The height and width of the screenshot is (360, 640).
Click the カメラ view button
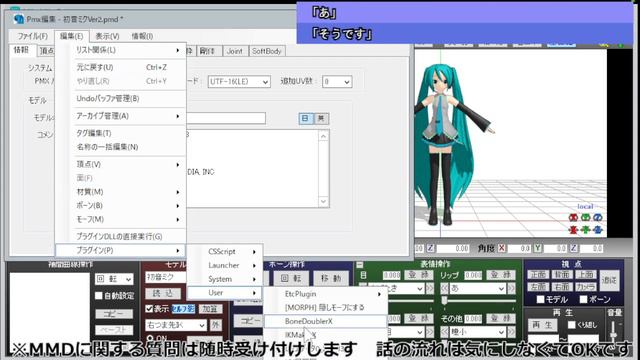[586, 287]
